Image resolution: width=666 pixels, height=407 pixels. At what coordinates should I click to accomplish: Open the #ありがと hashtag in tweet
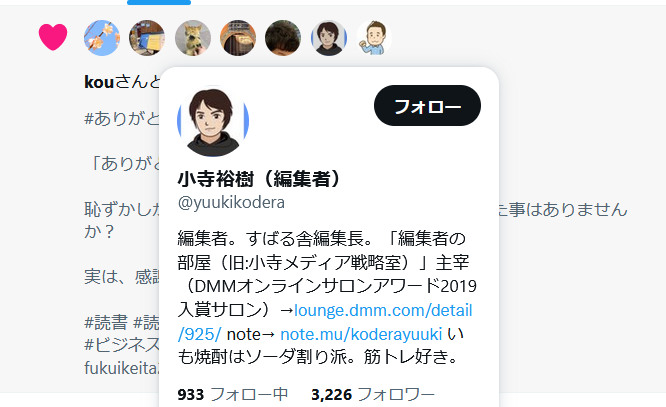(122, 119)
